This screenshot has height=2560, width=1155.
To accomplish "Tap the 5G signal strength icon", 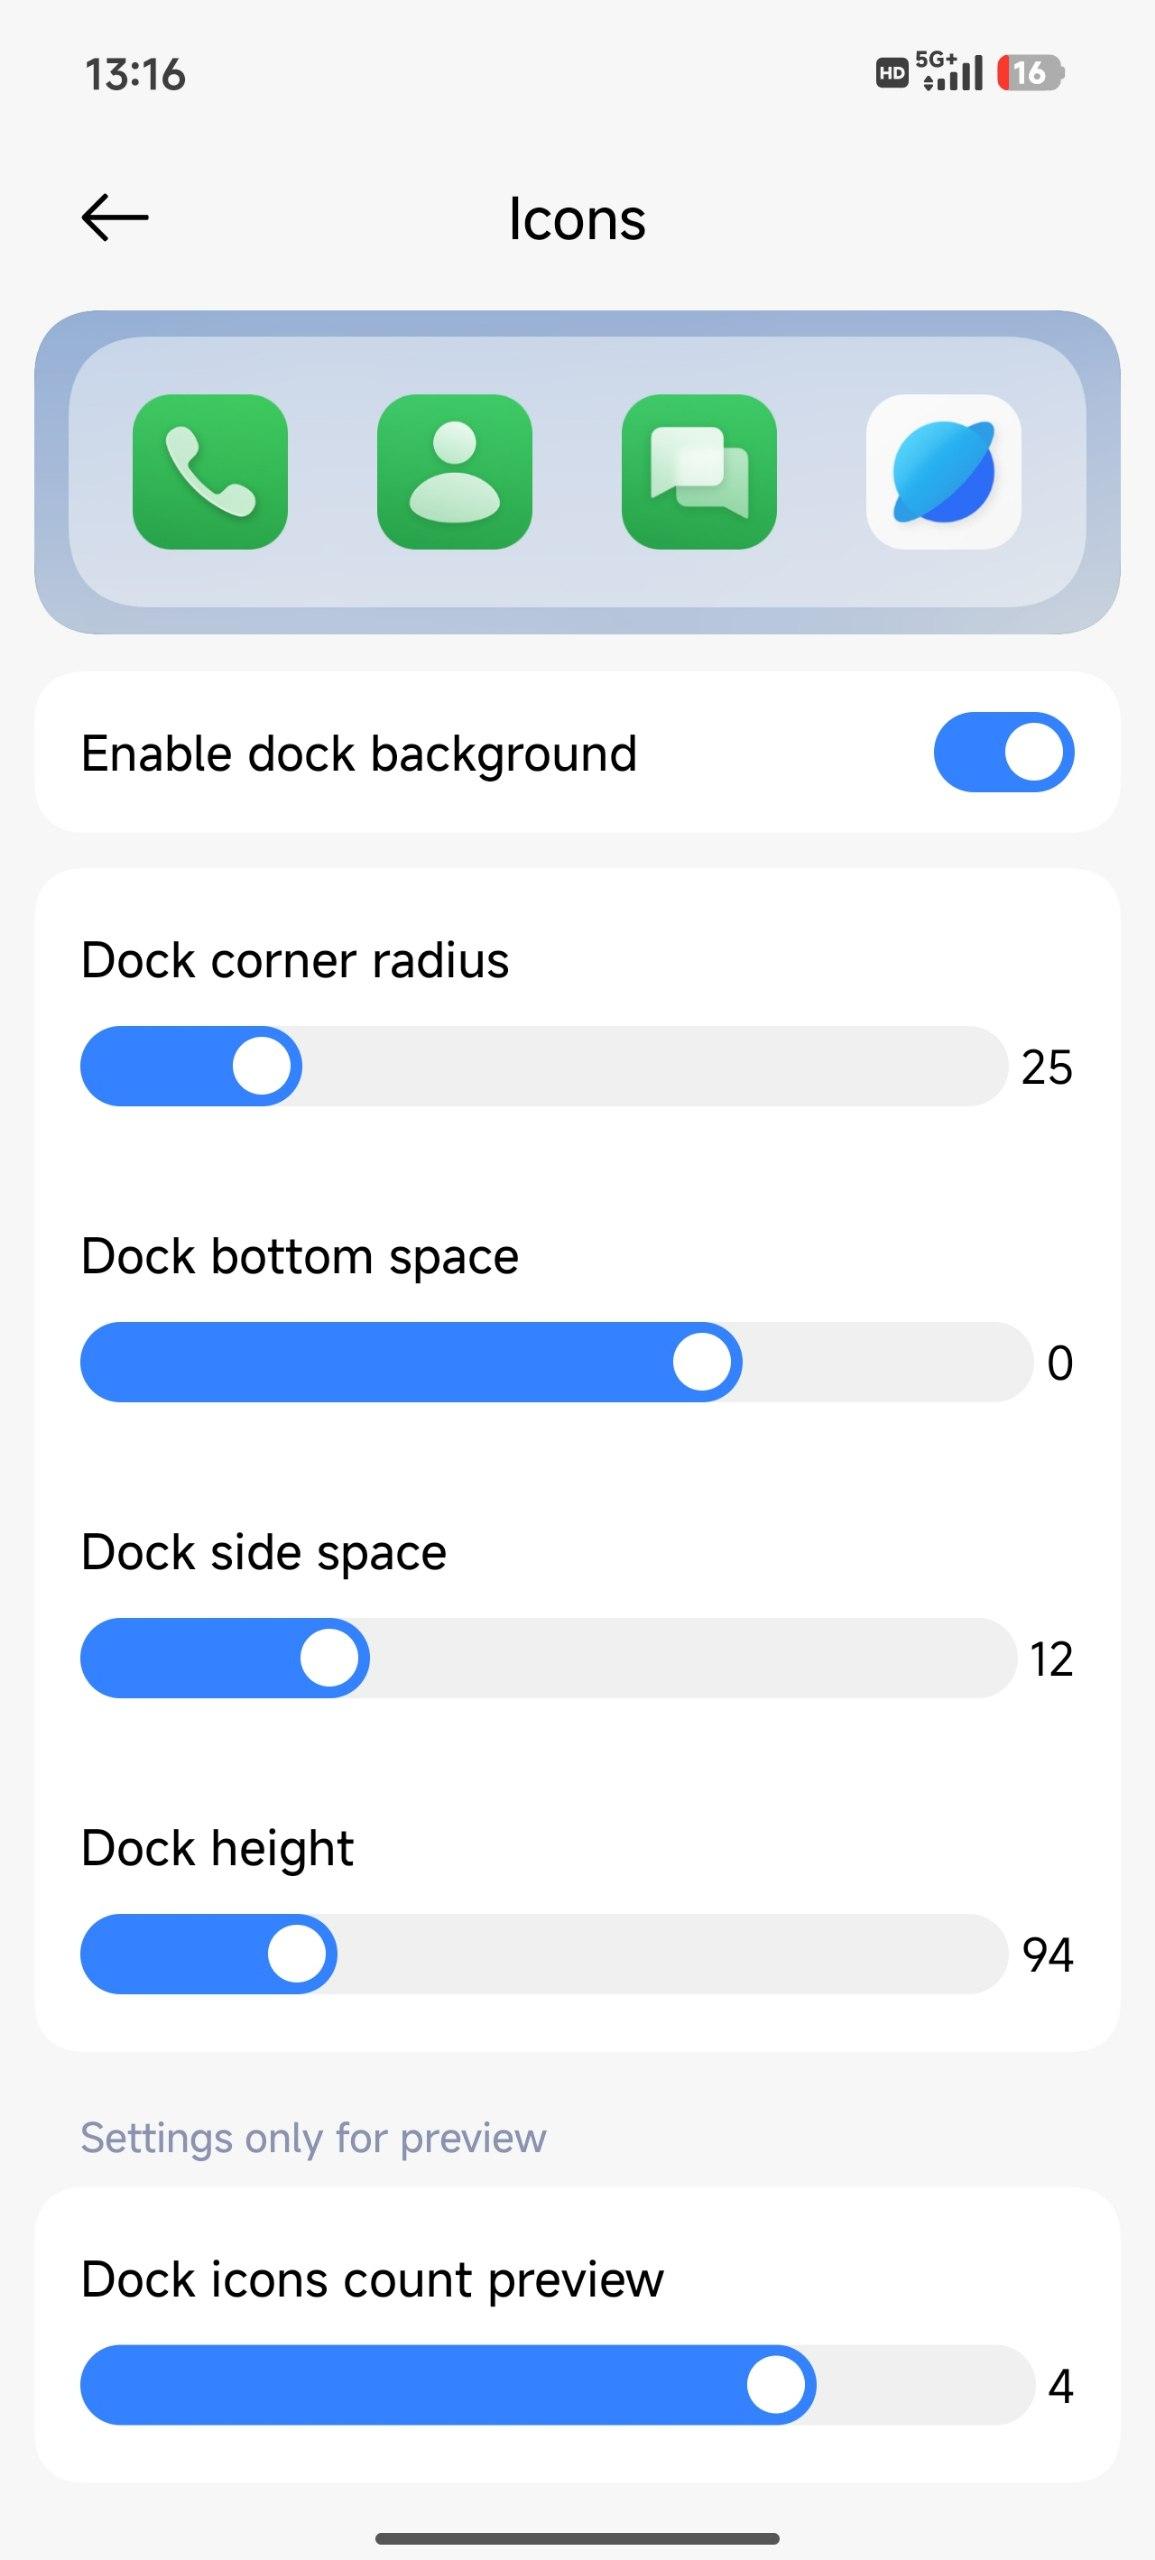I will click(x=951, y=71).
